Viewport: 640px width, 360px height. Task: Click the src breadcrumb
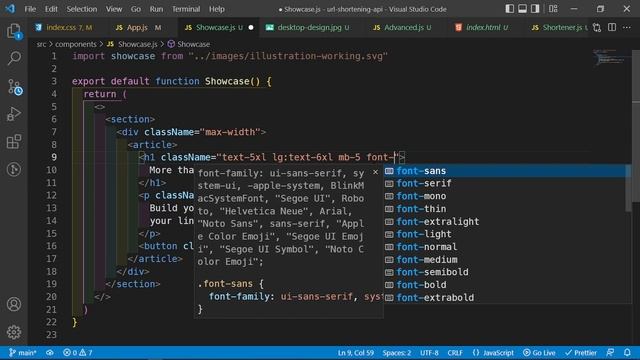pos(41,44)
